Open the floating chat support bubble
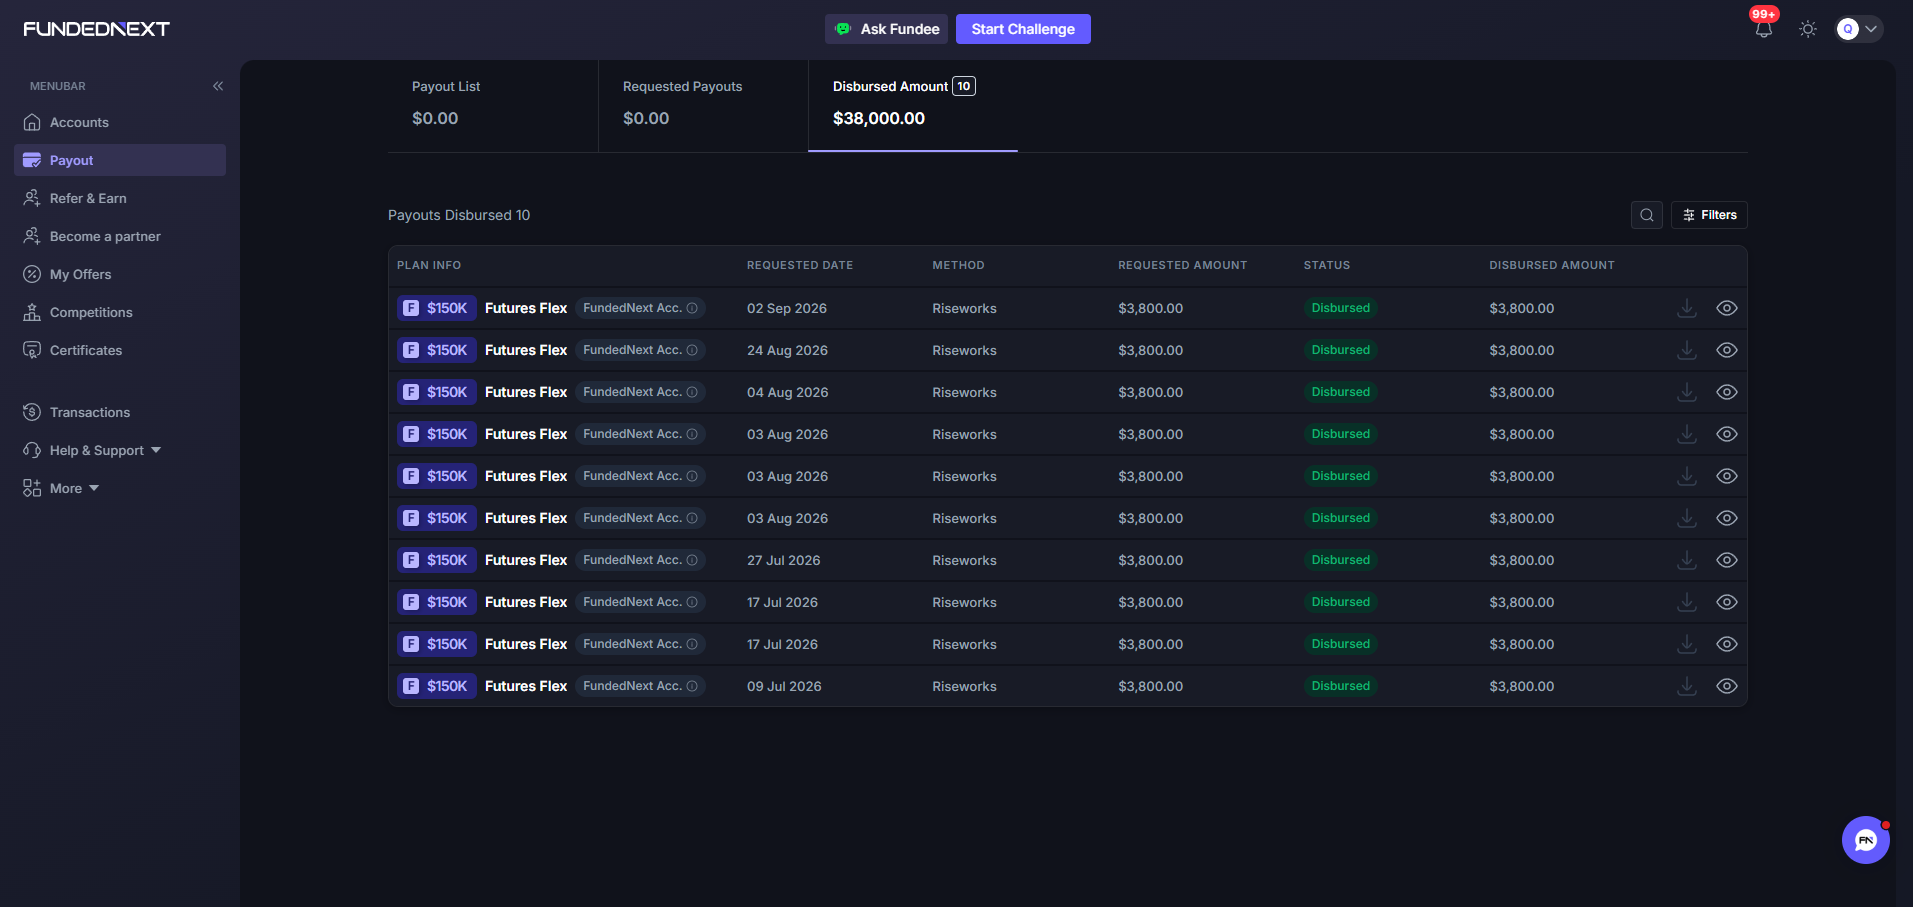 pos(1866,840)
